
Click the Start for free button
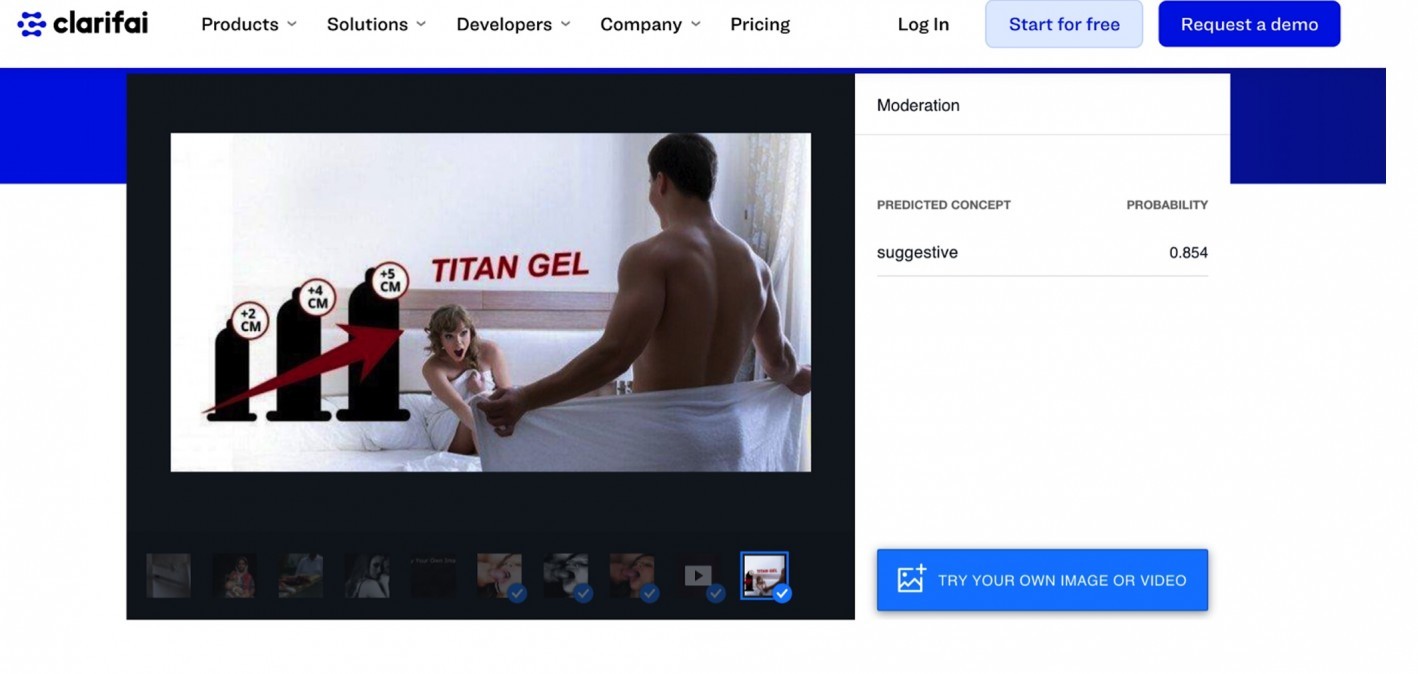(x=1064, y=24)
